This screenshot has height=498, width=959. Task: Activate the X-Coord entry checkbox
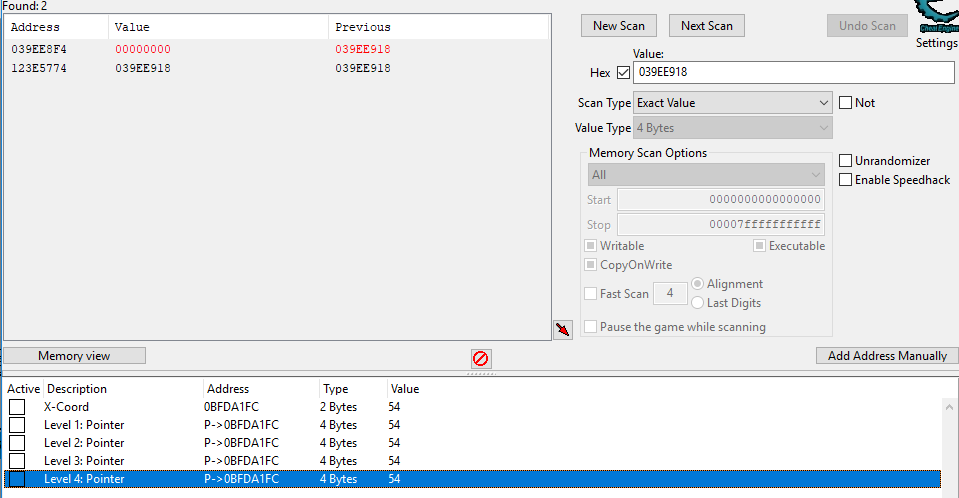point(17,407)
